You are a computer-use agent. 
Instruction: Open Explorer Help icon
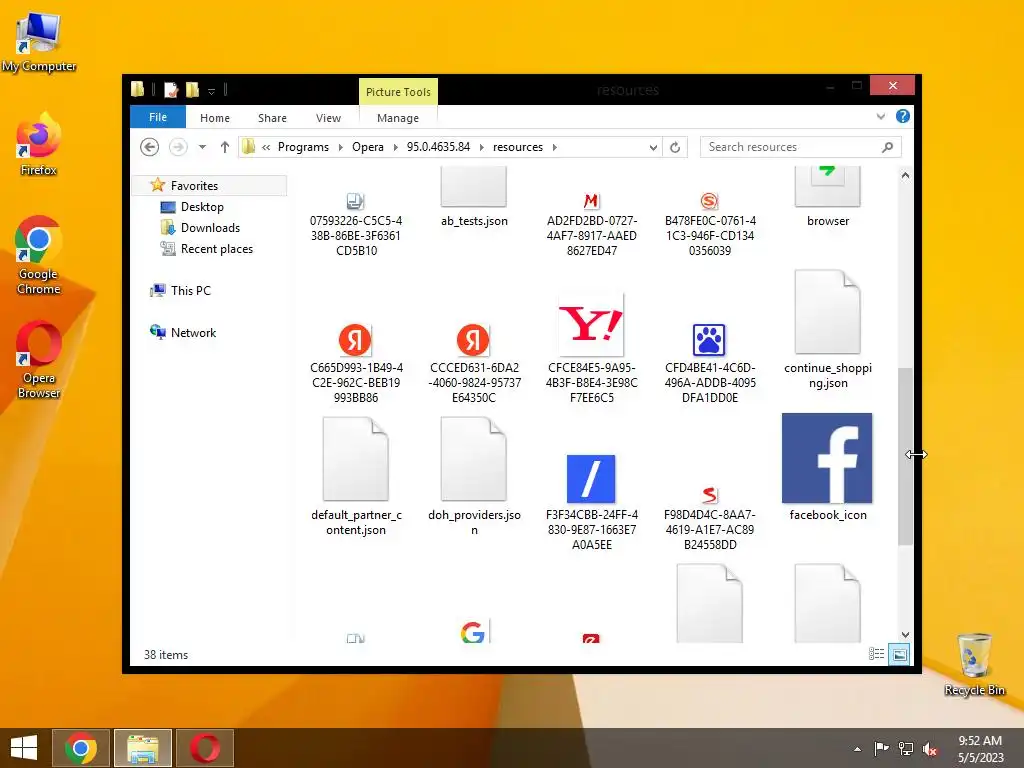(x=903, y=116)
